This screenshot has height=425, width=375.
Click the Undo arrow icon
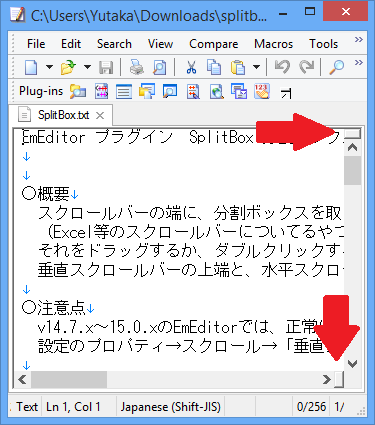[282, 67]
